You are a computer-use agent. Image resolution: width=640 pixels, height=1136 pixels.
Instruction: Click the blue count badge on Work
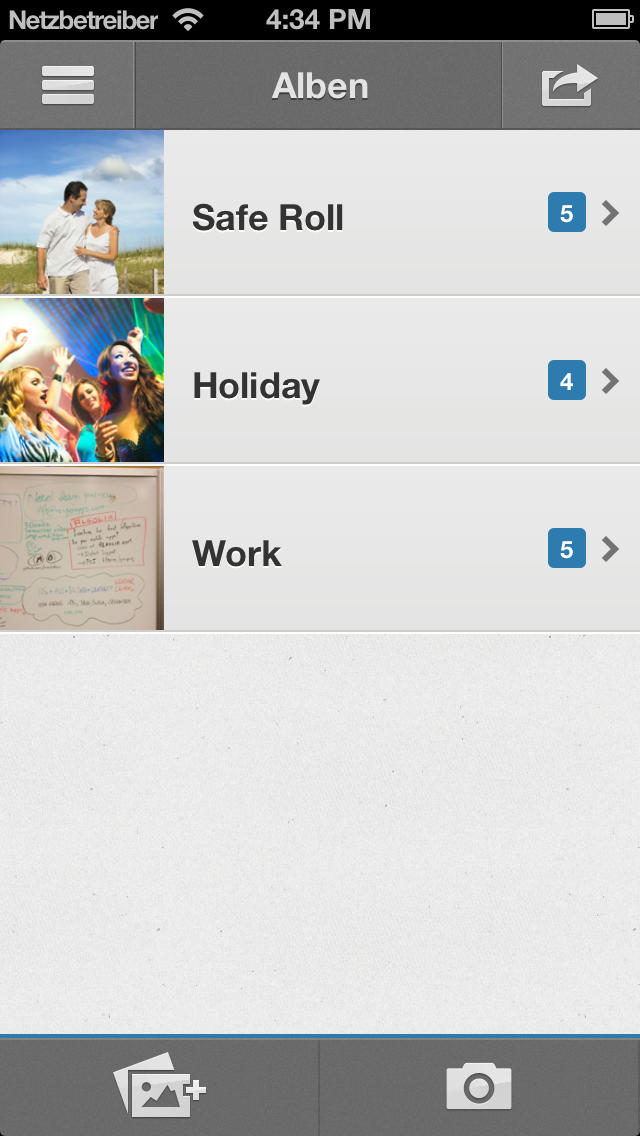pyautogui.click(x=567, y=549)
